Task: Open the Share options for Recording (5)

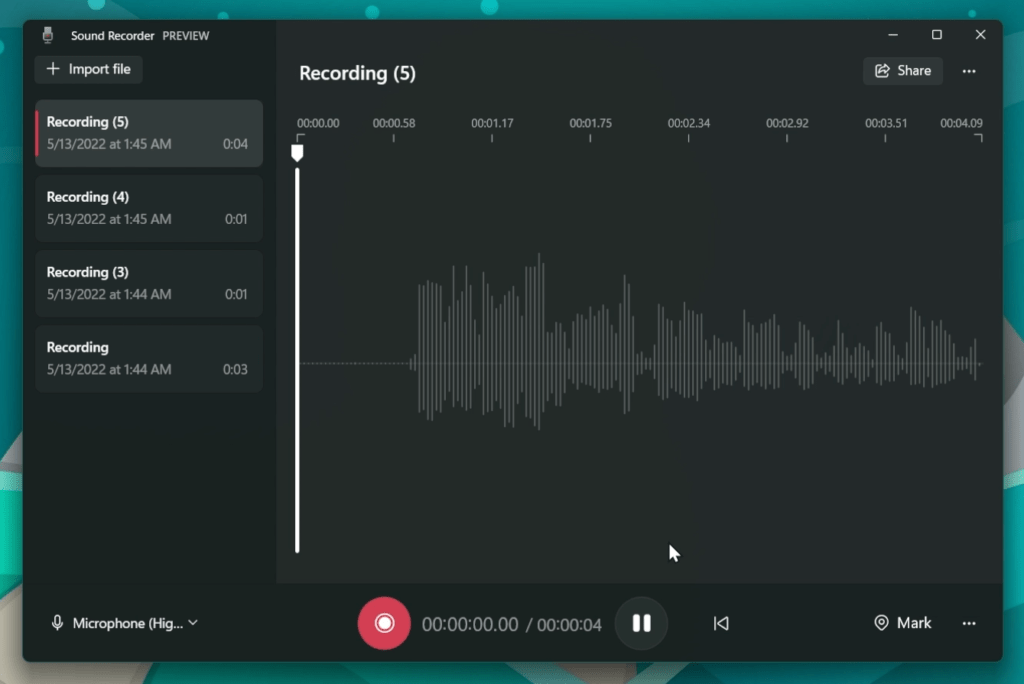Action: click(x=902, y=71)
